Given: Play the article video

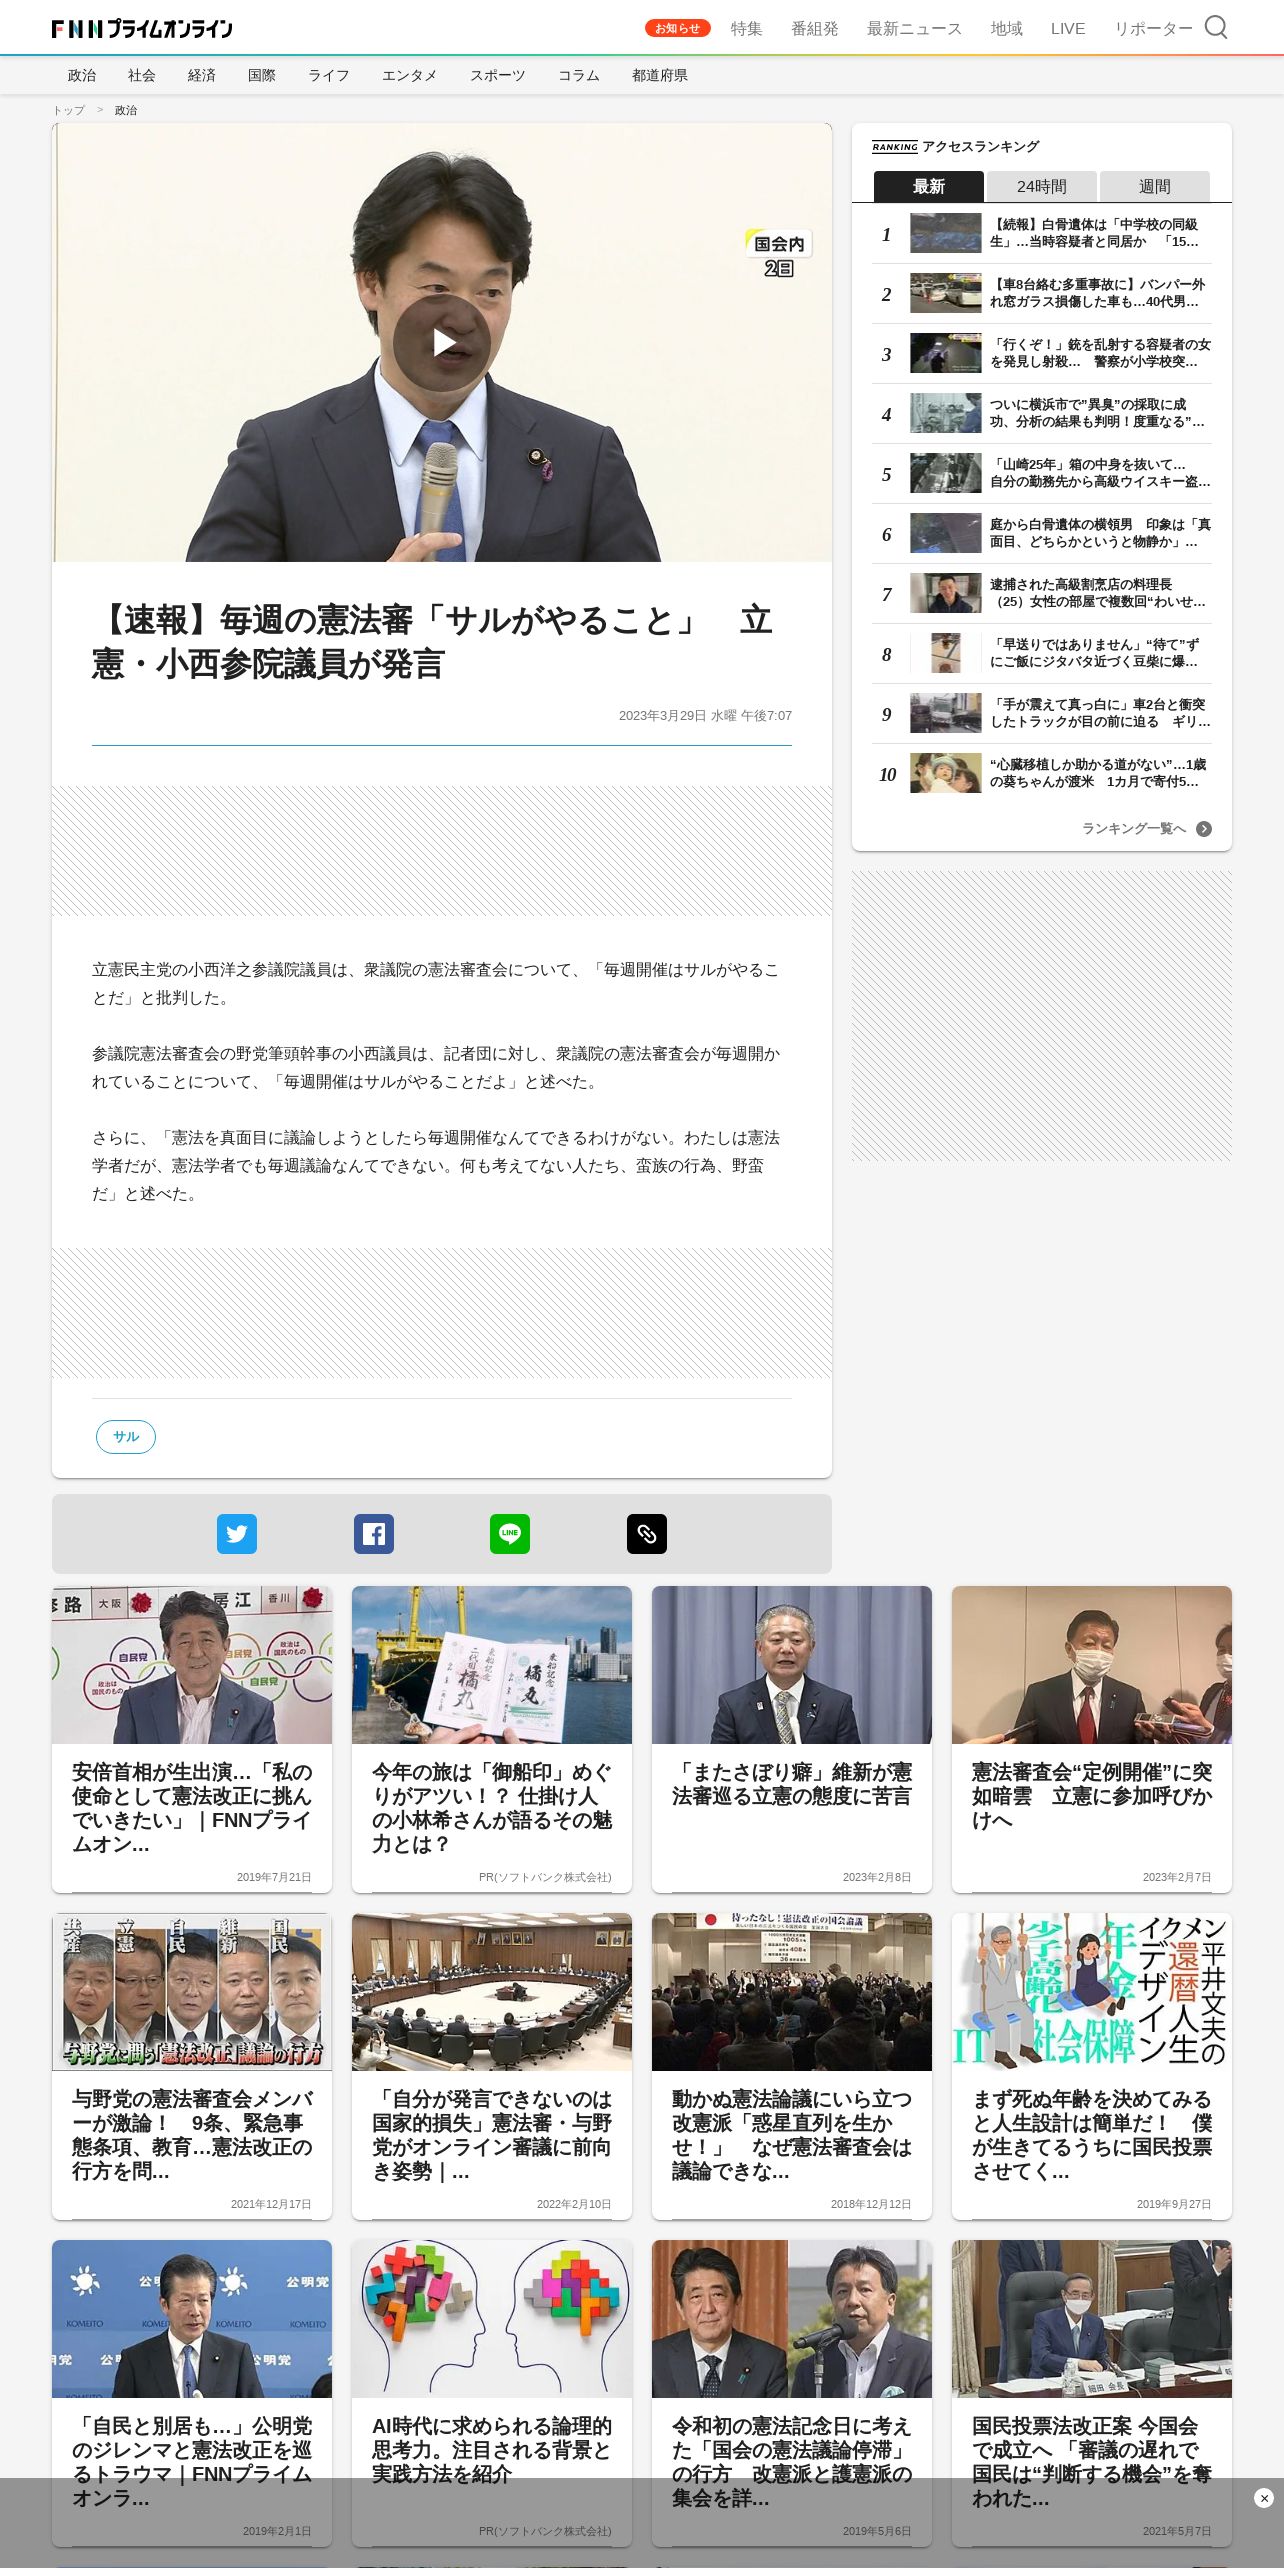Looking at the screenshot, I should tap(442, 343).
